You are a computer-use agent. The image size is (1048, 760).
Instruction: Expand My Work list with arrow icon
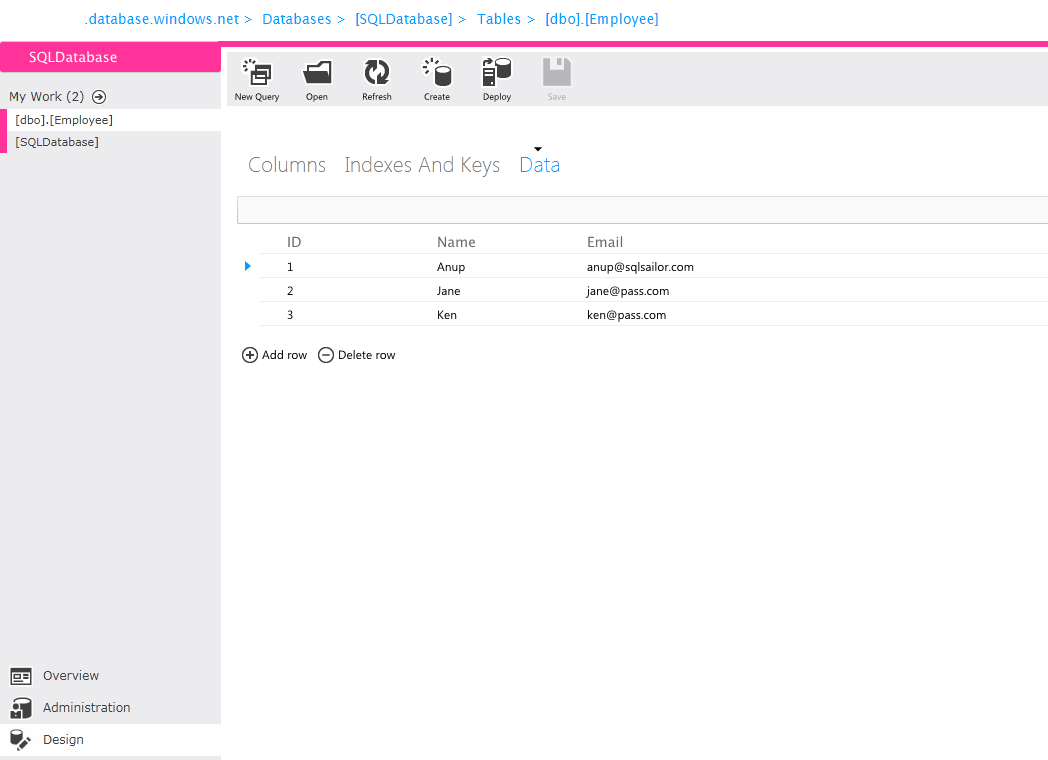99,97
